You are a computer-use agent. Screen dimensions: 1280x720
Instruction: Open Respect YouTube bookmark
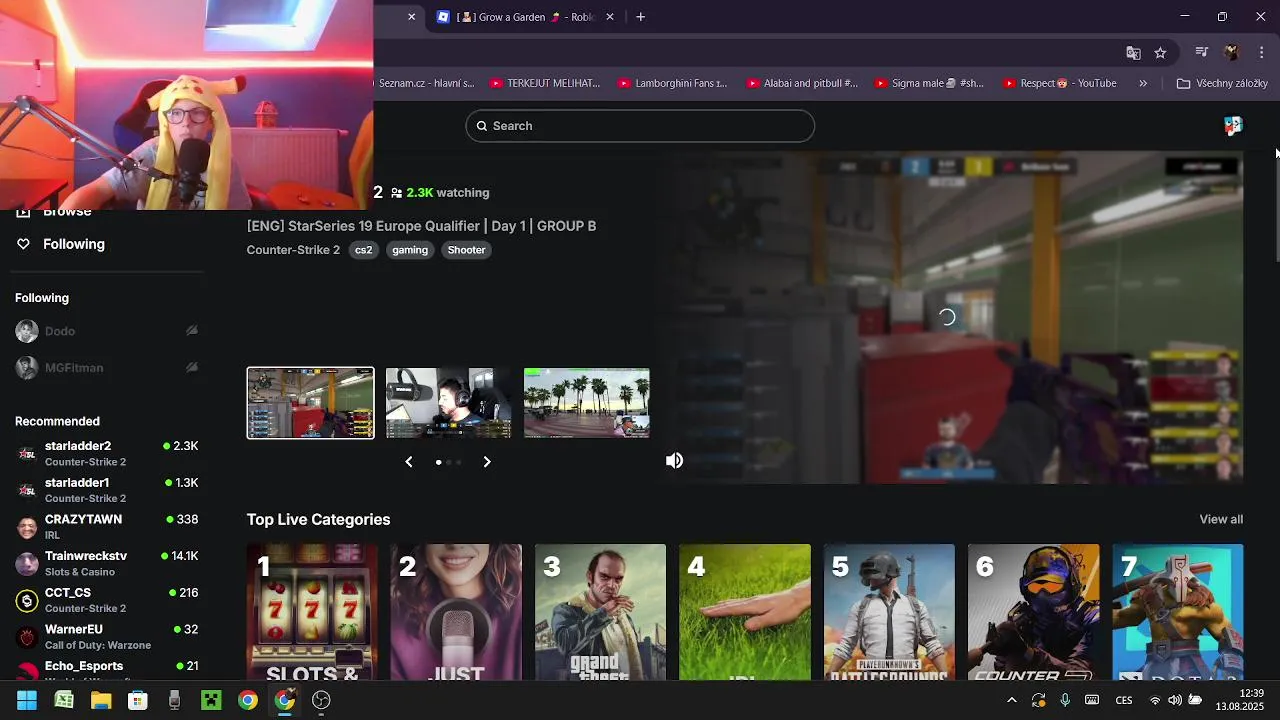tap(1060, 83)
